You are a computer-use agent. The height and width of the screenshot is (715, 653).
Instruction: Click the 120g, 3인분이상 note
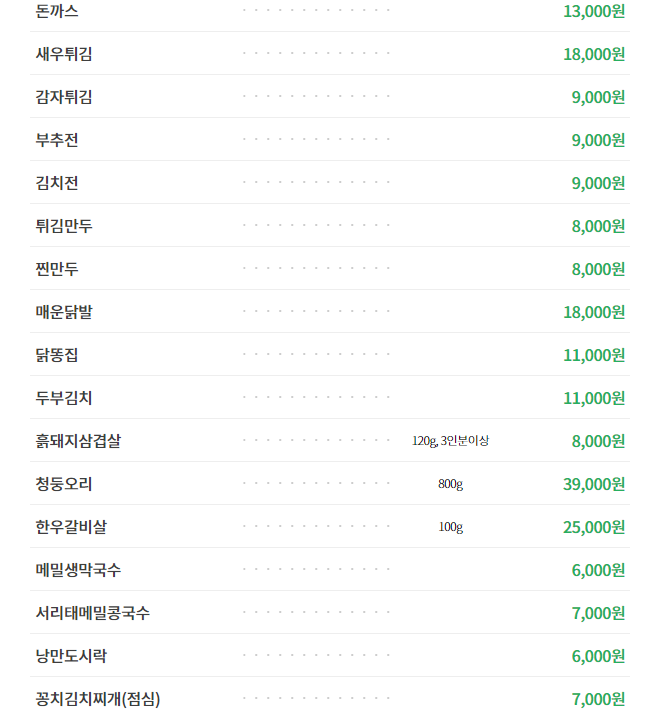[x=451, y=441]
